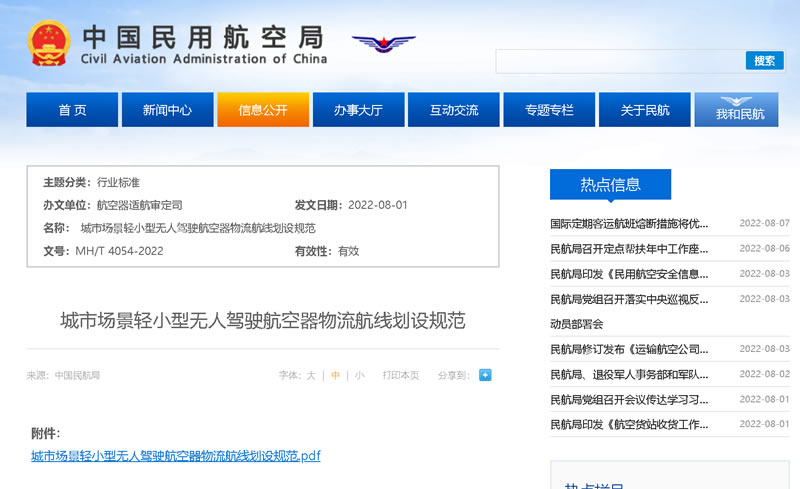Open news 民航局印发《航空货站收货工作...
Screen dimensions: 800x489
pos(629,424)
